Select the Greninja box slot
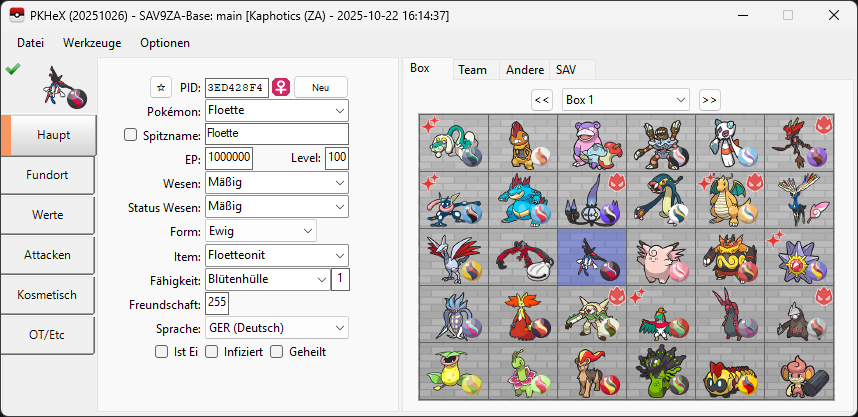The width and height of the screenshot is (858, 417). pos(454,200)
